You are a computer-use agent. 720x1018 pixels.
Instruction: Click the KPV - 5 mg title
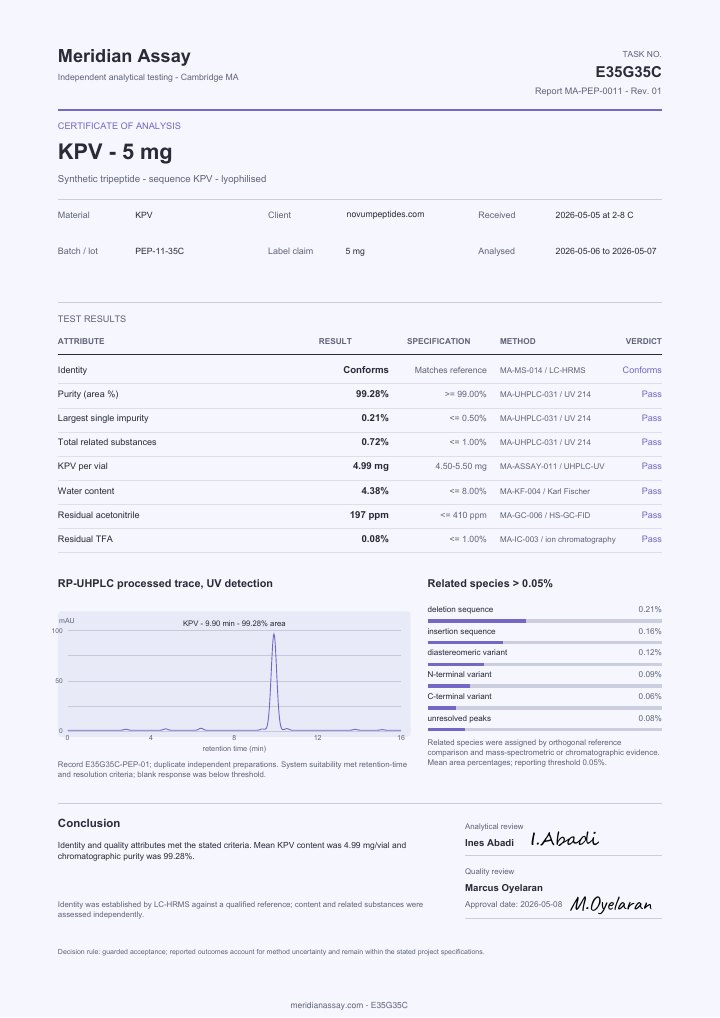(115, 152)
